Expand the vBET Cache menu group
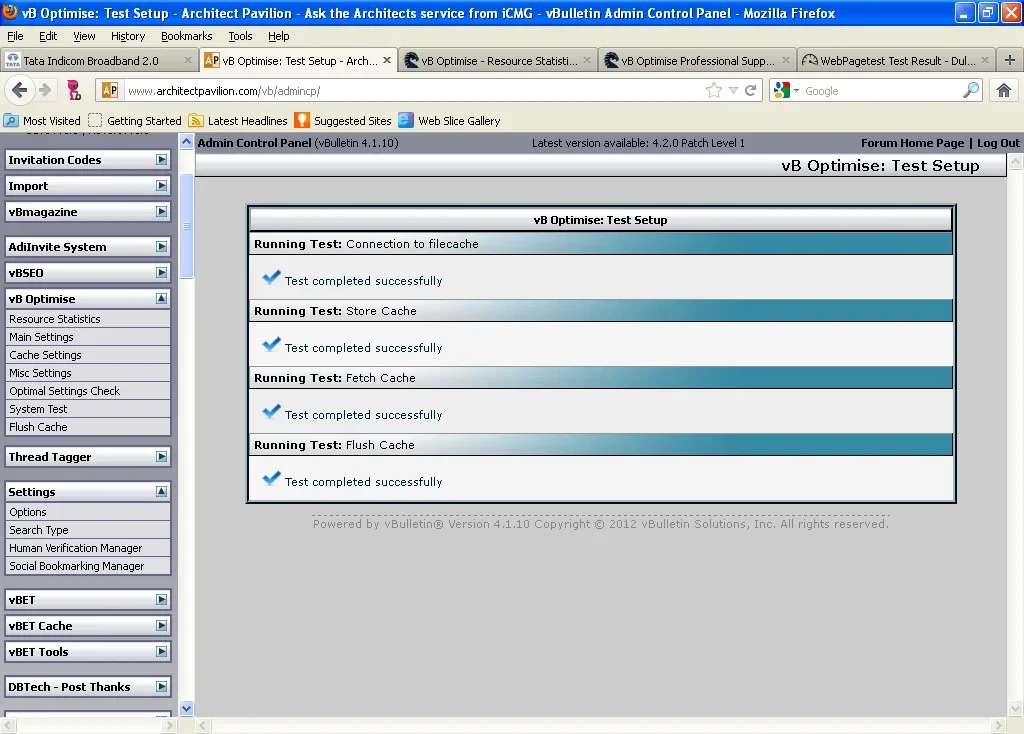1024x734 pixels. (161, 626)
